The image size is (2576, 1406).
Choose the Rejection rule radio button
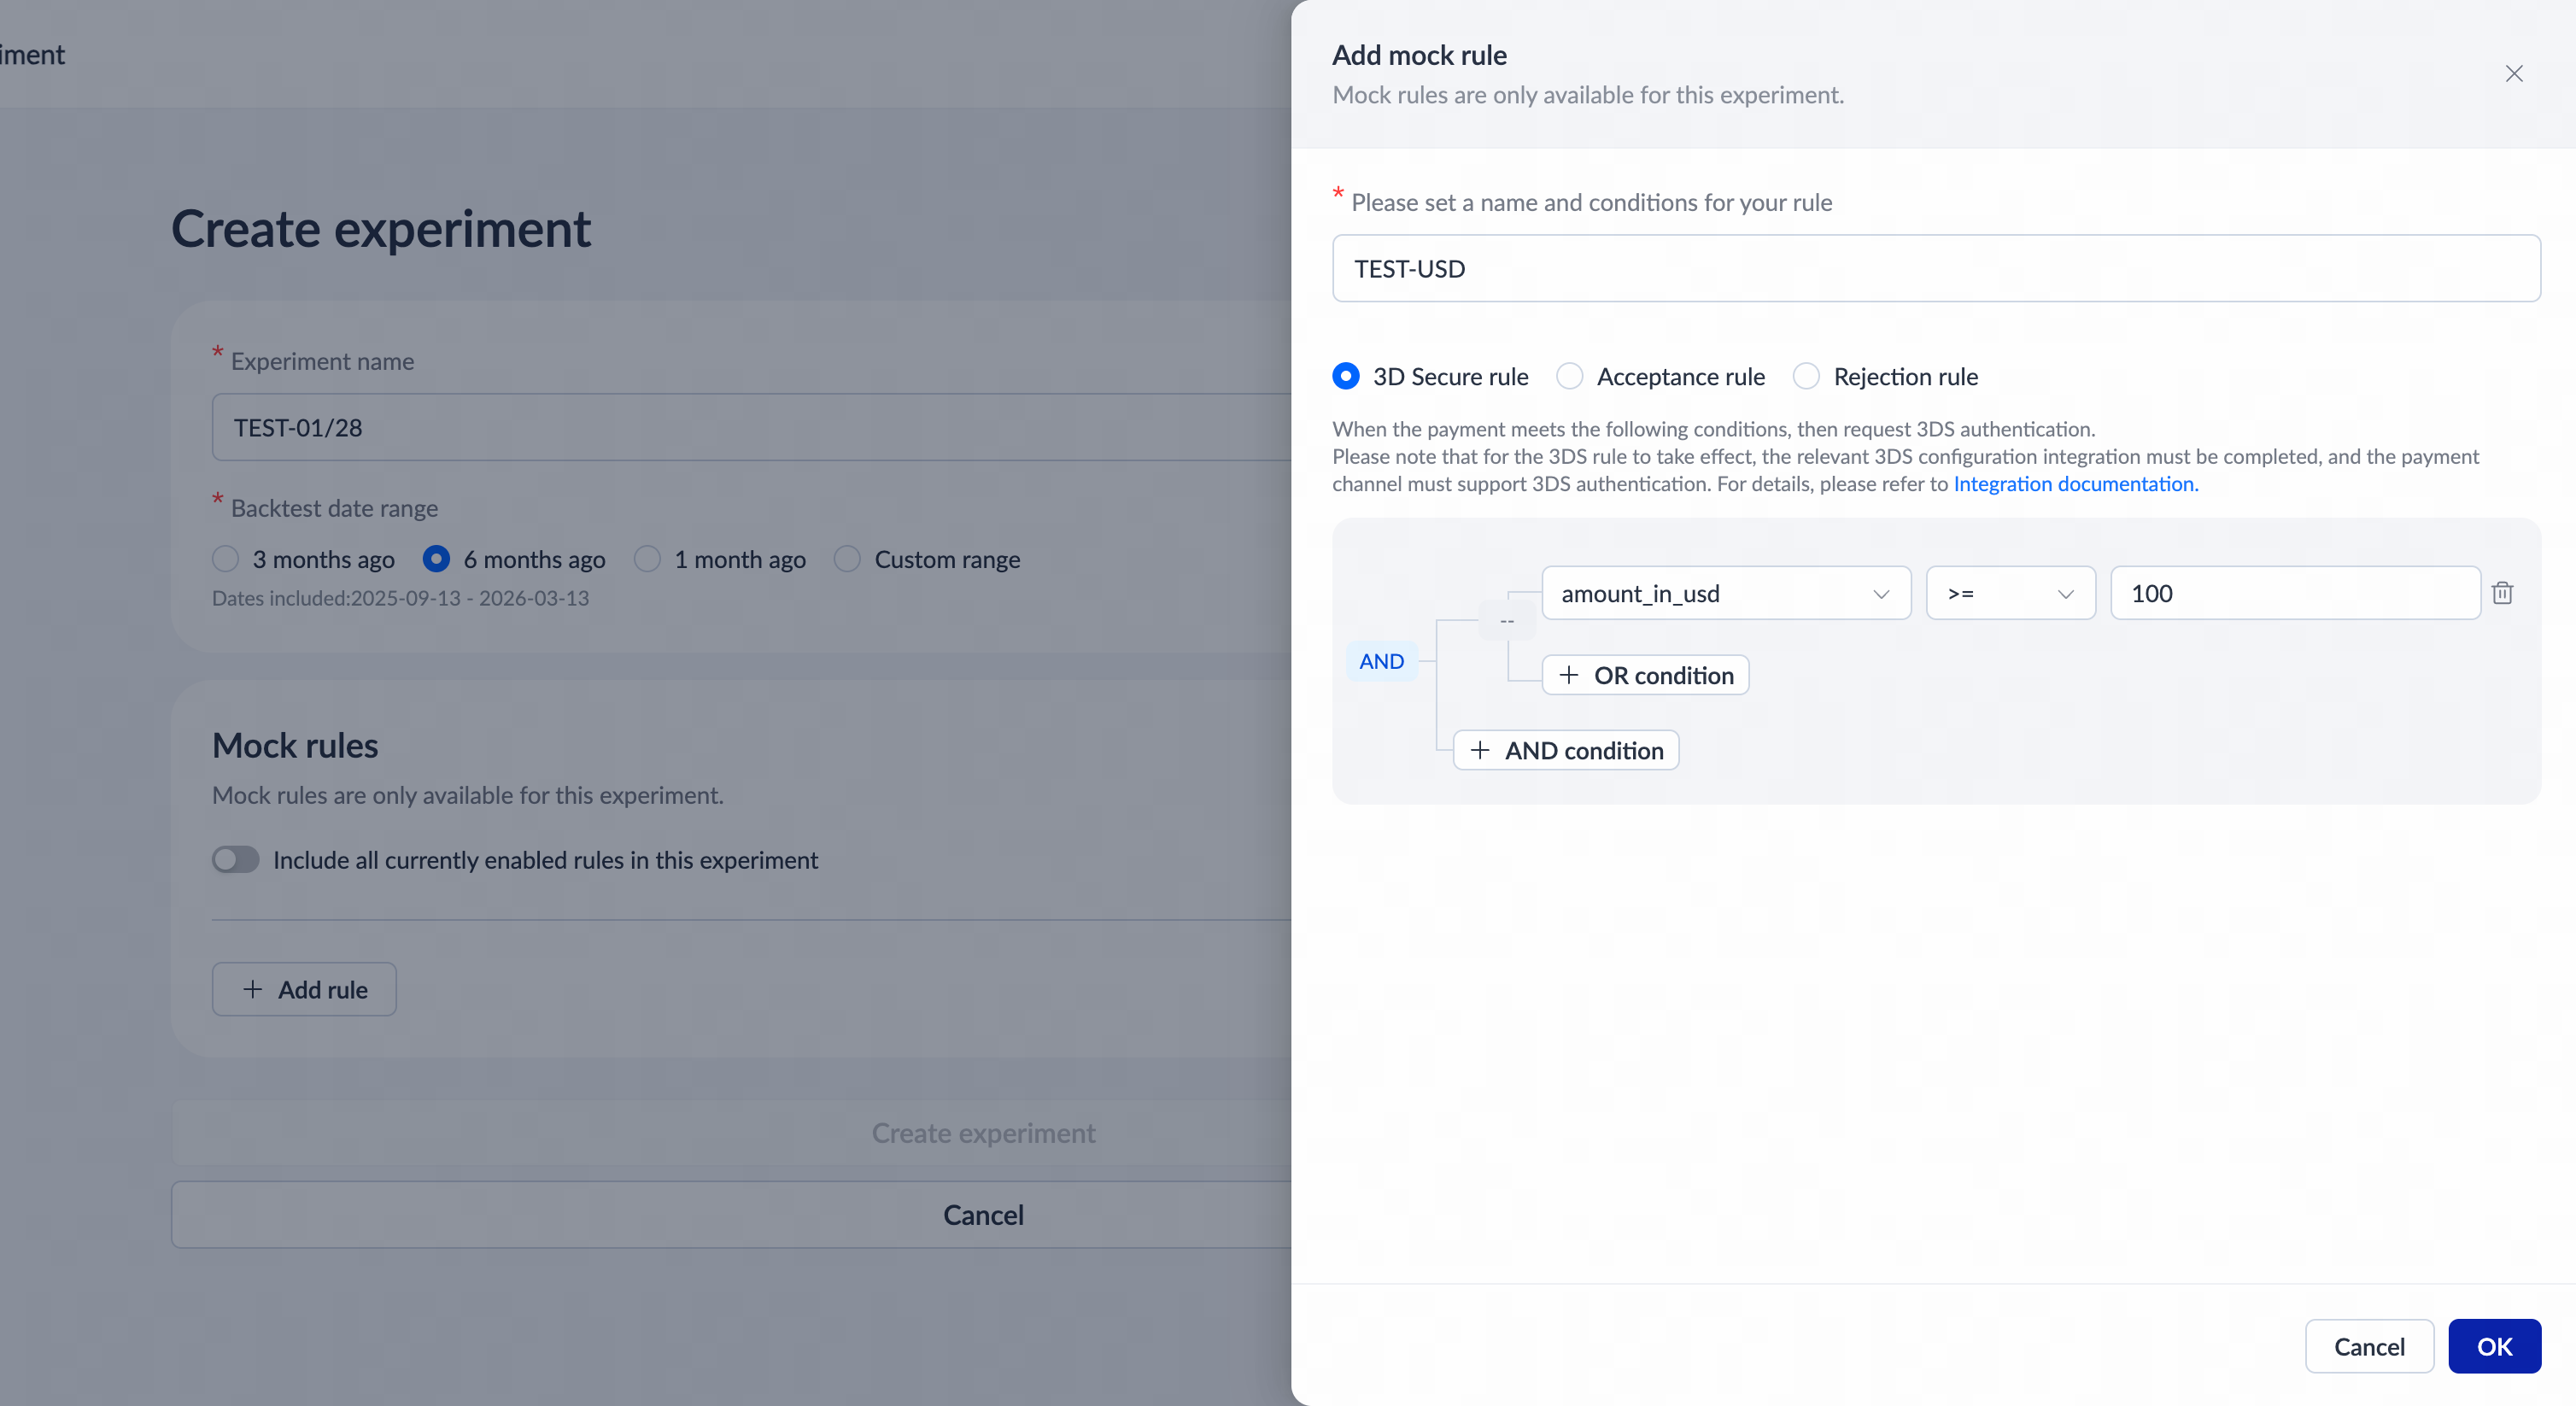1806,376
